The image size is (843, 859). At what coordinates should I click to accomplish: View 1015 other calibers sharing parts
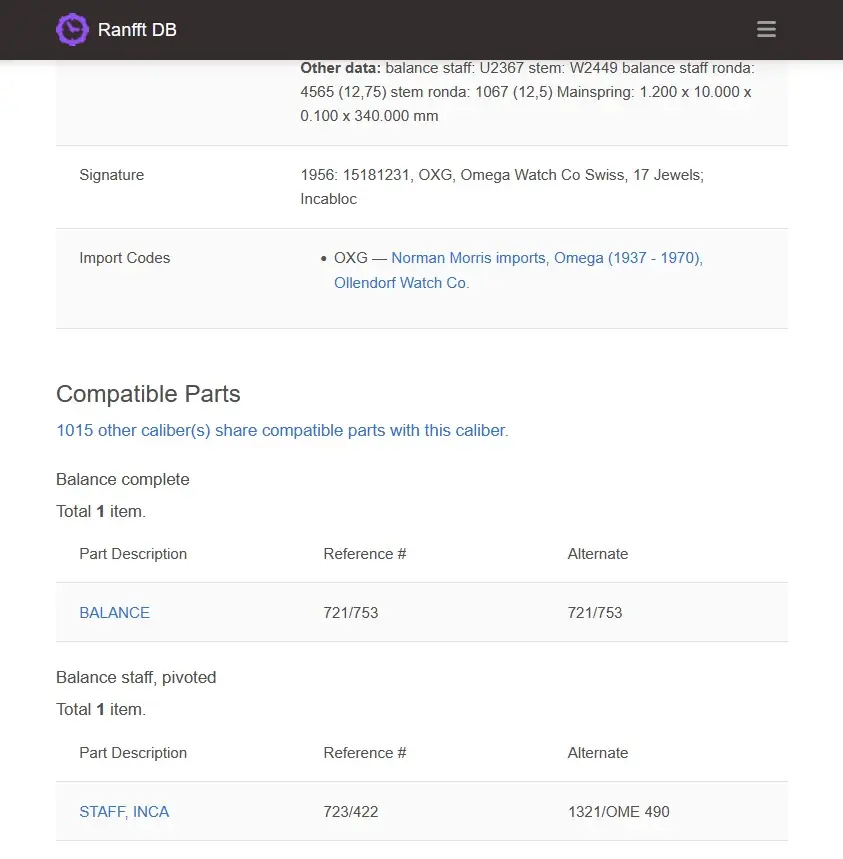coord(282,431)
